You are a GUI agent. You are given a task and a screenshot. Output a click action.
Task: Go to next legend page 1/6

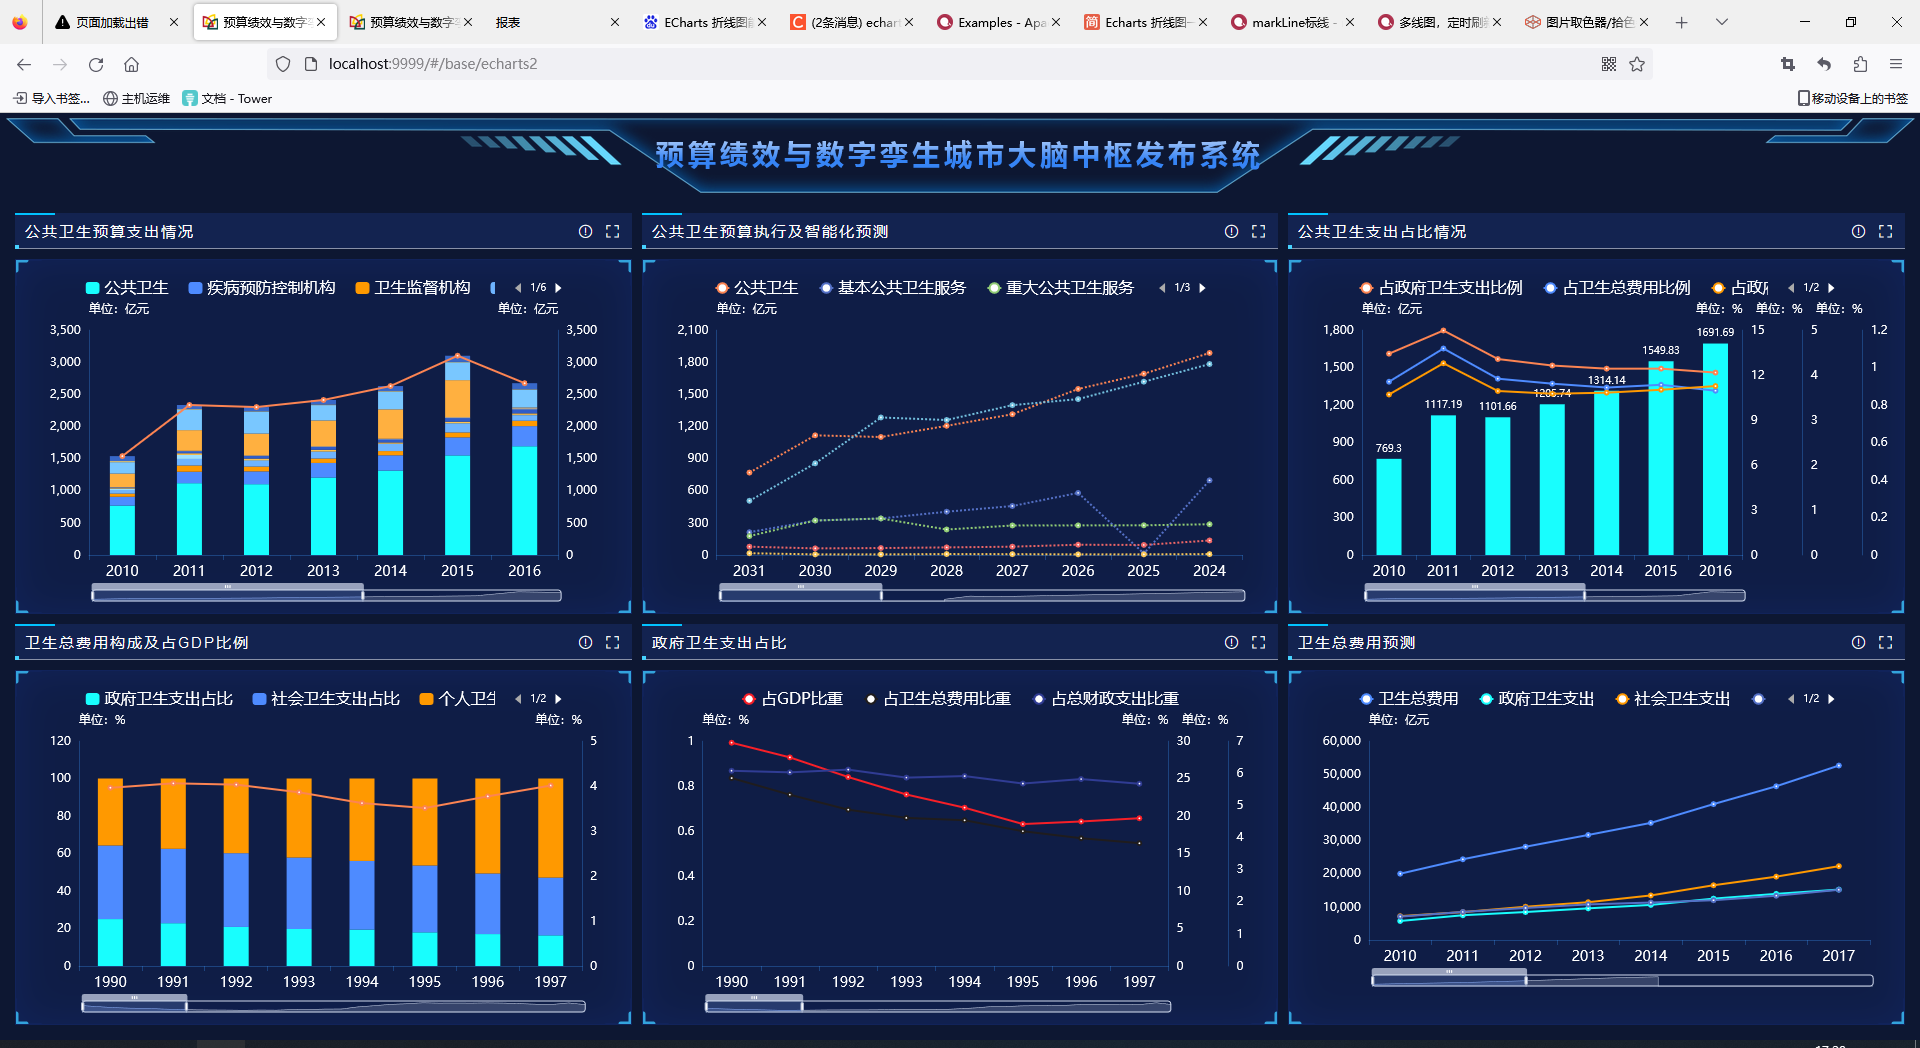559,288
